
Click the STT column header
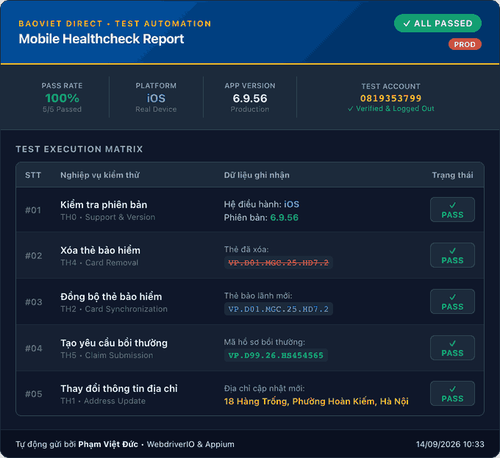pos(33,175)
